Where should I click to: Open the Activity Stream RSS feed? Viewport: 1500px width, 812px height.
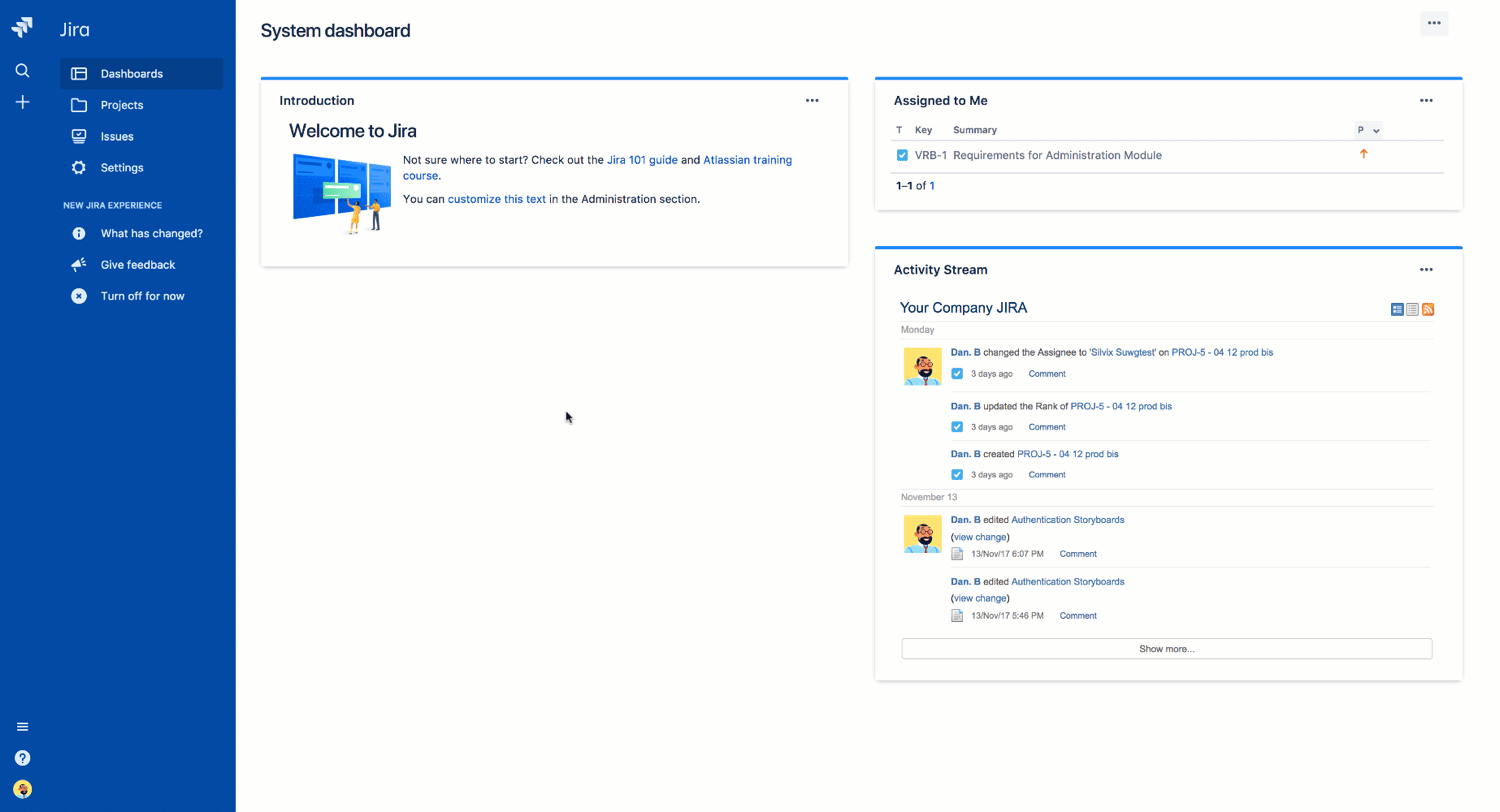pos(1427,309)
